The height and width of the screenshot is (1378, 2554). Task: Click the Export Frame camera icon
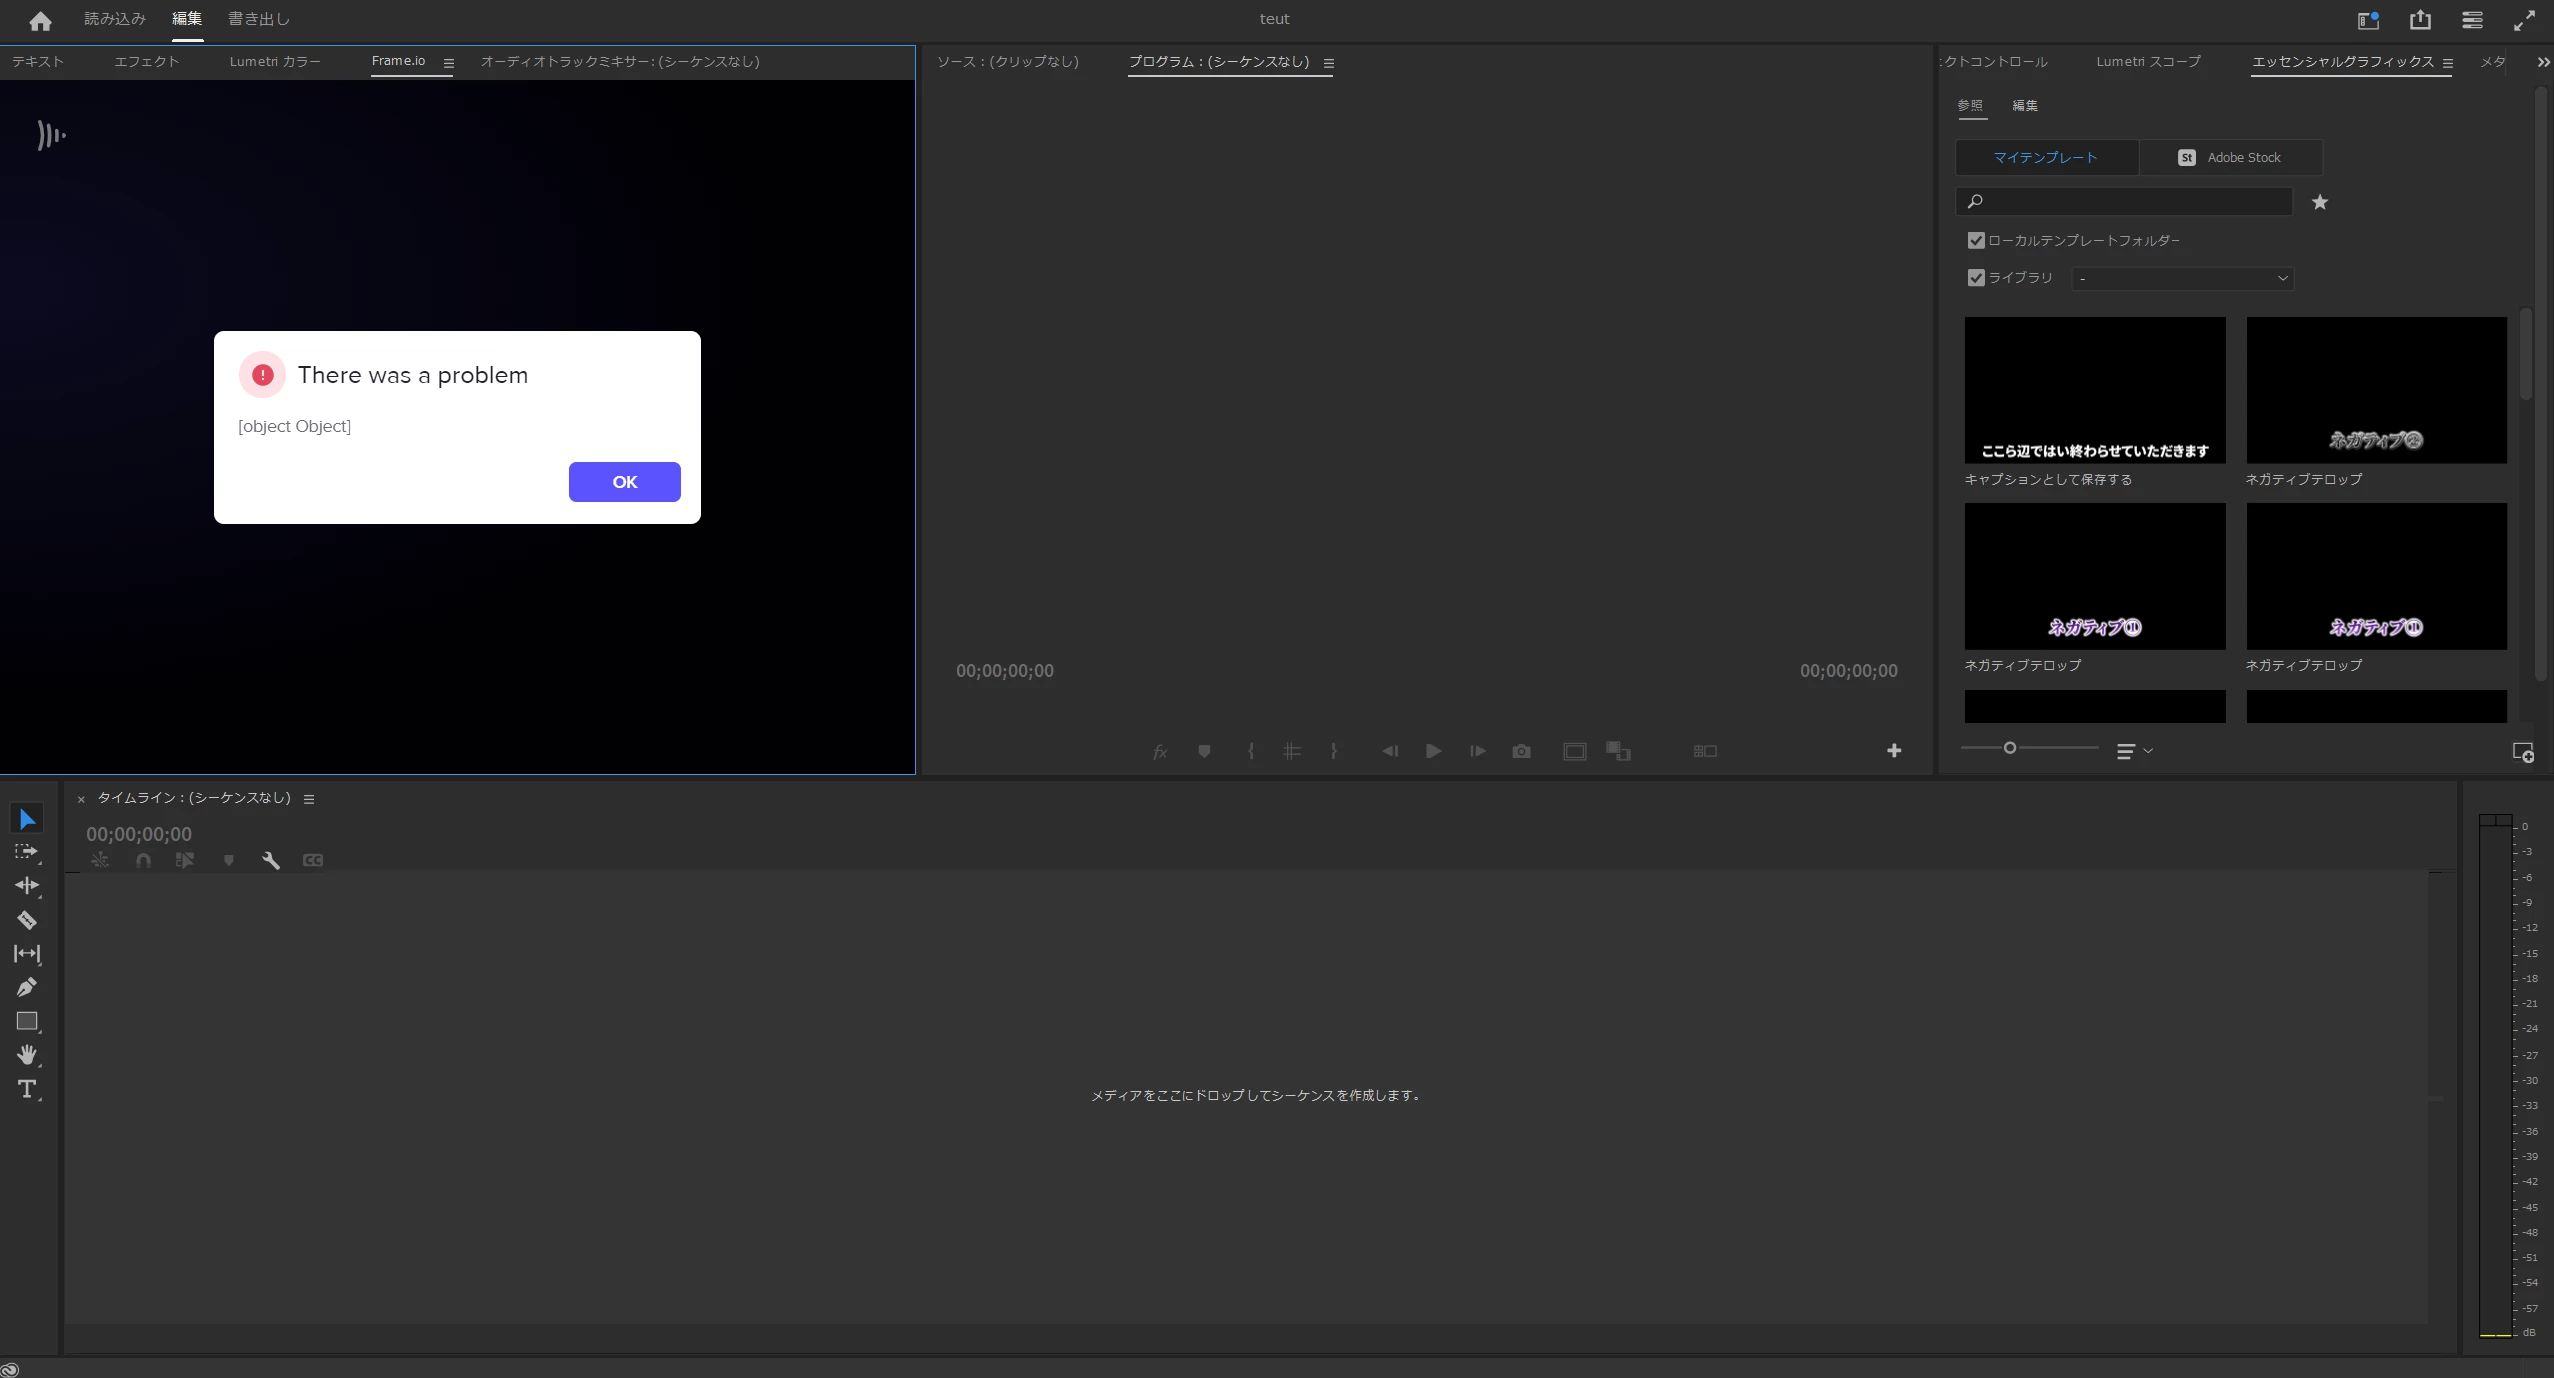click(1521, 751)
